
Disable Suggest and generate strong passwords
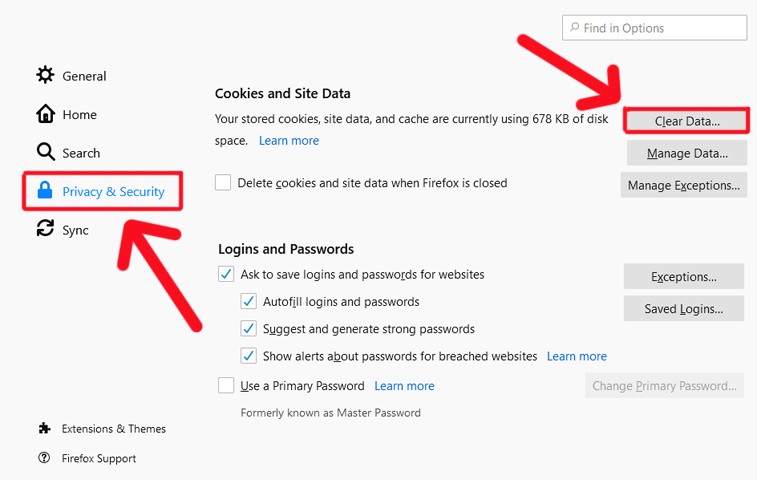pyautogui.click(x=248, y=328)
